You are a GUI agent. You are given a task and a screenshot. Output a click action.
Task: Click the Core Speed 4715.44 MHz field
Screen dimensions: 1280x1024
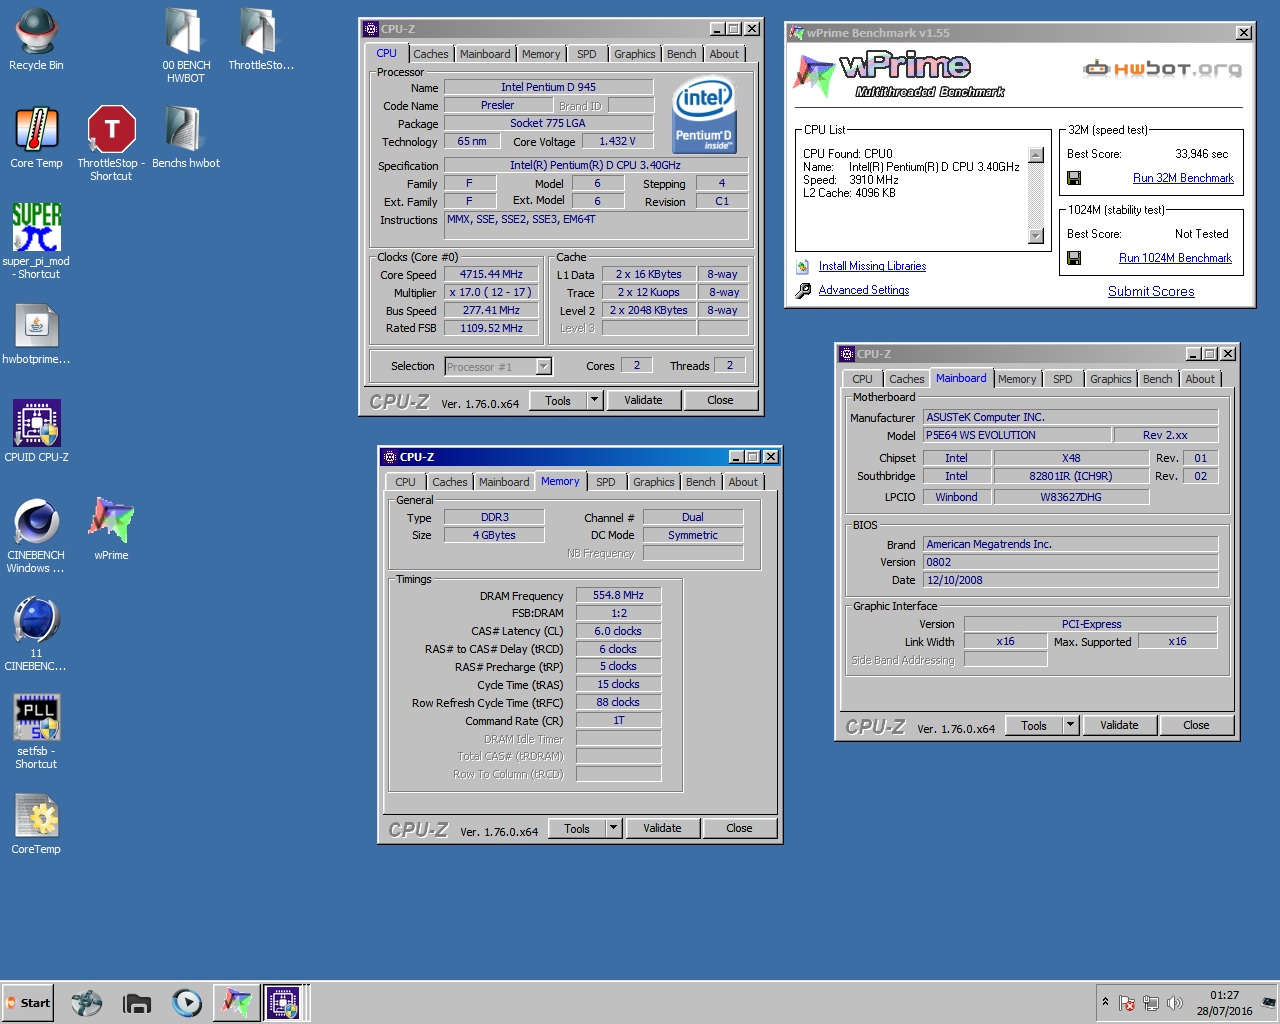491,274
